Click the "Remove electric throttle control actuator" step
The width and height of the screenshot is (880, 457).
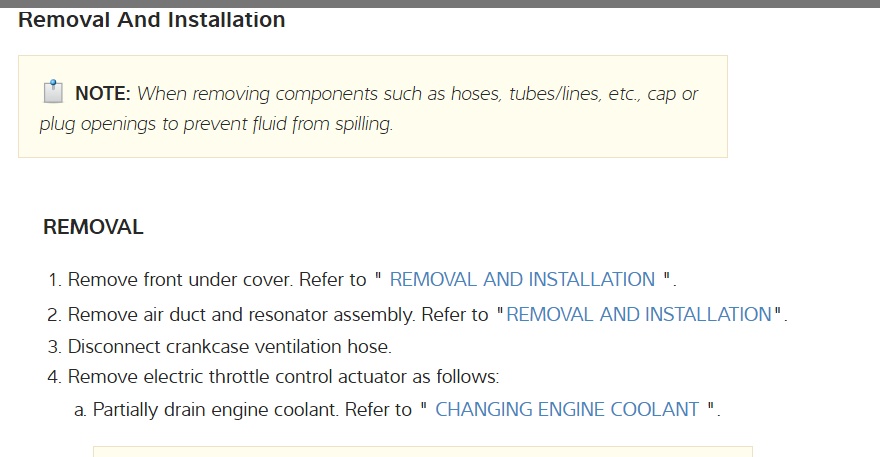pos(283,378)
